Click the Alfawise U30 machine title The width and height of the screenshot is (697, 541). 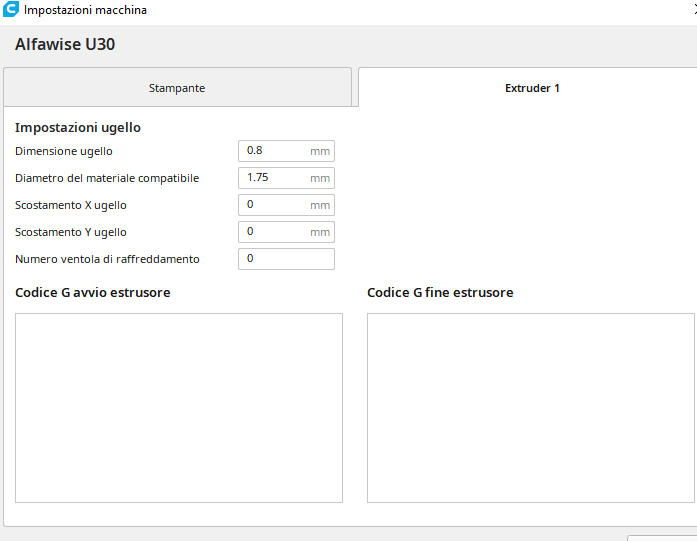pyautogui.click(x=65, y=45)
